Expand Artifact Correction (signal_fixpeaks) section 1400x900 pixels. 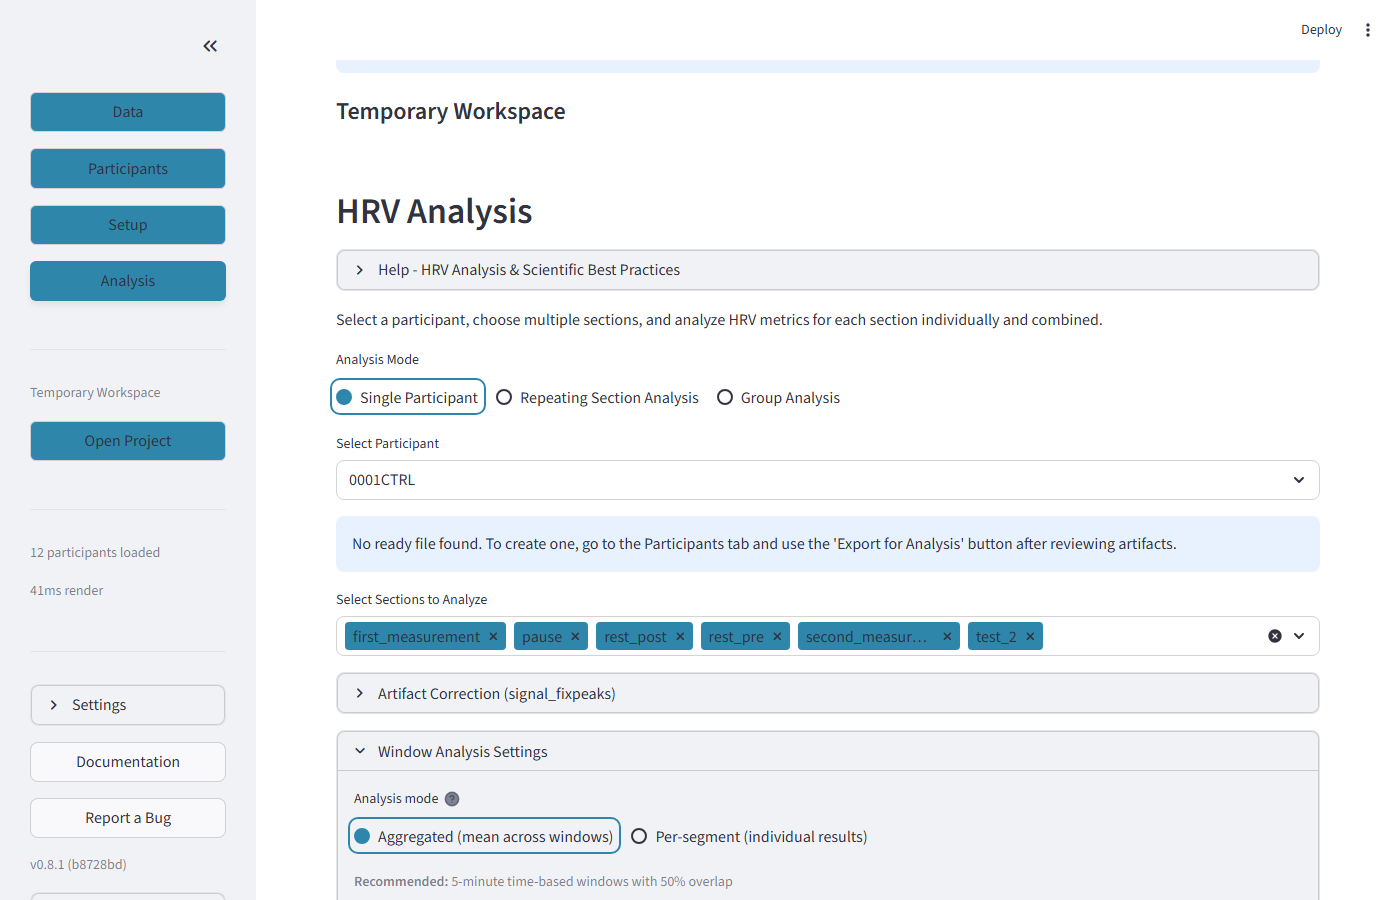pyautogui.click(x=828, y=693)
